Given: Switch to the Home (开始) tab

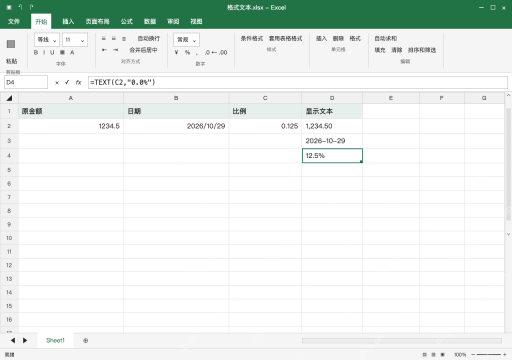Looking at the screenshot, I should tap(41, 21).
